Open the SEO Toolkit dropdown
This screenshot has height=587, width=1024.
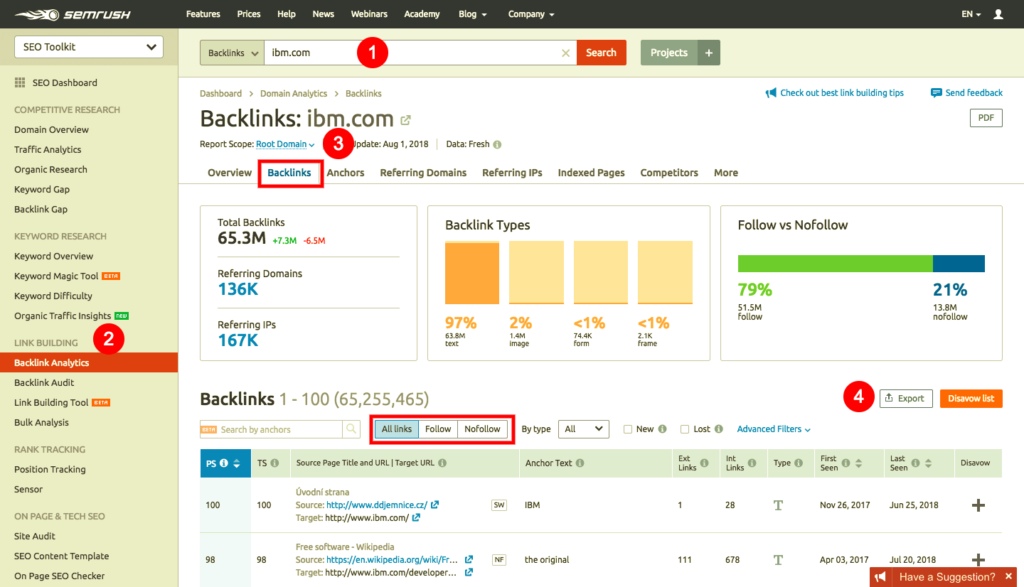point(89,47)
